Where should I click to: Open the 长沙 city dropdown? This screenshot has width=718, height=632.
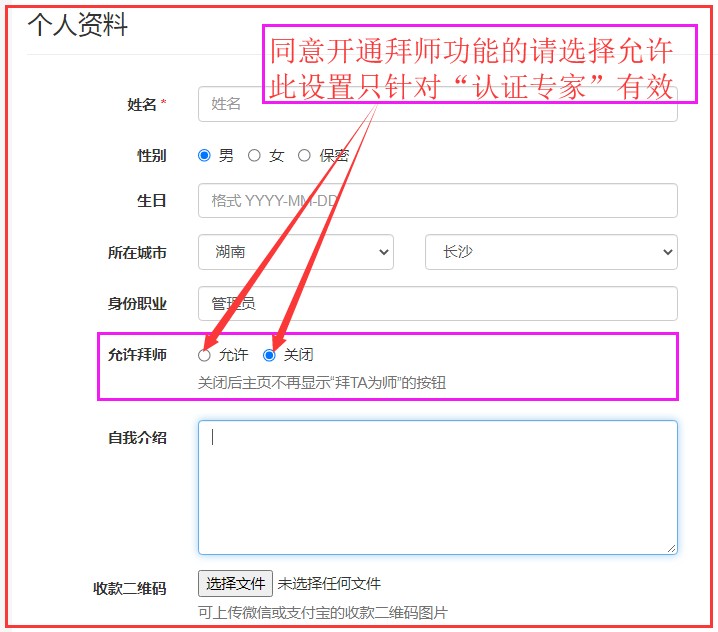(x=551, y=252)
